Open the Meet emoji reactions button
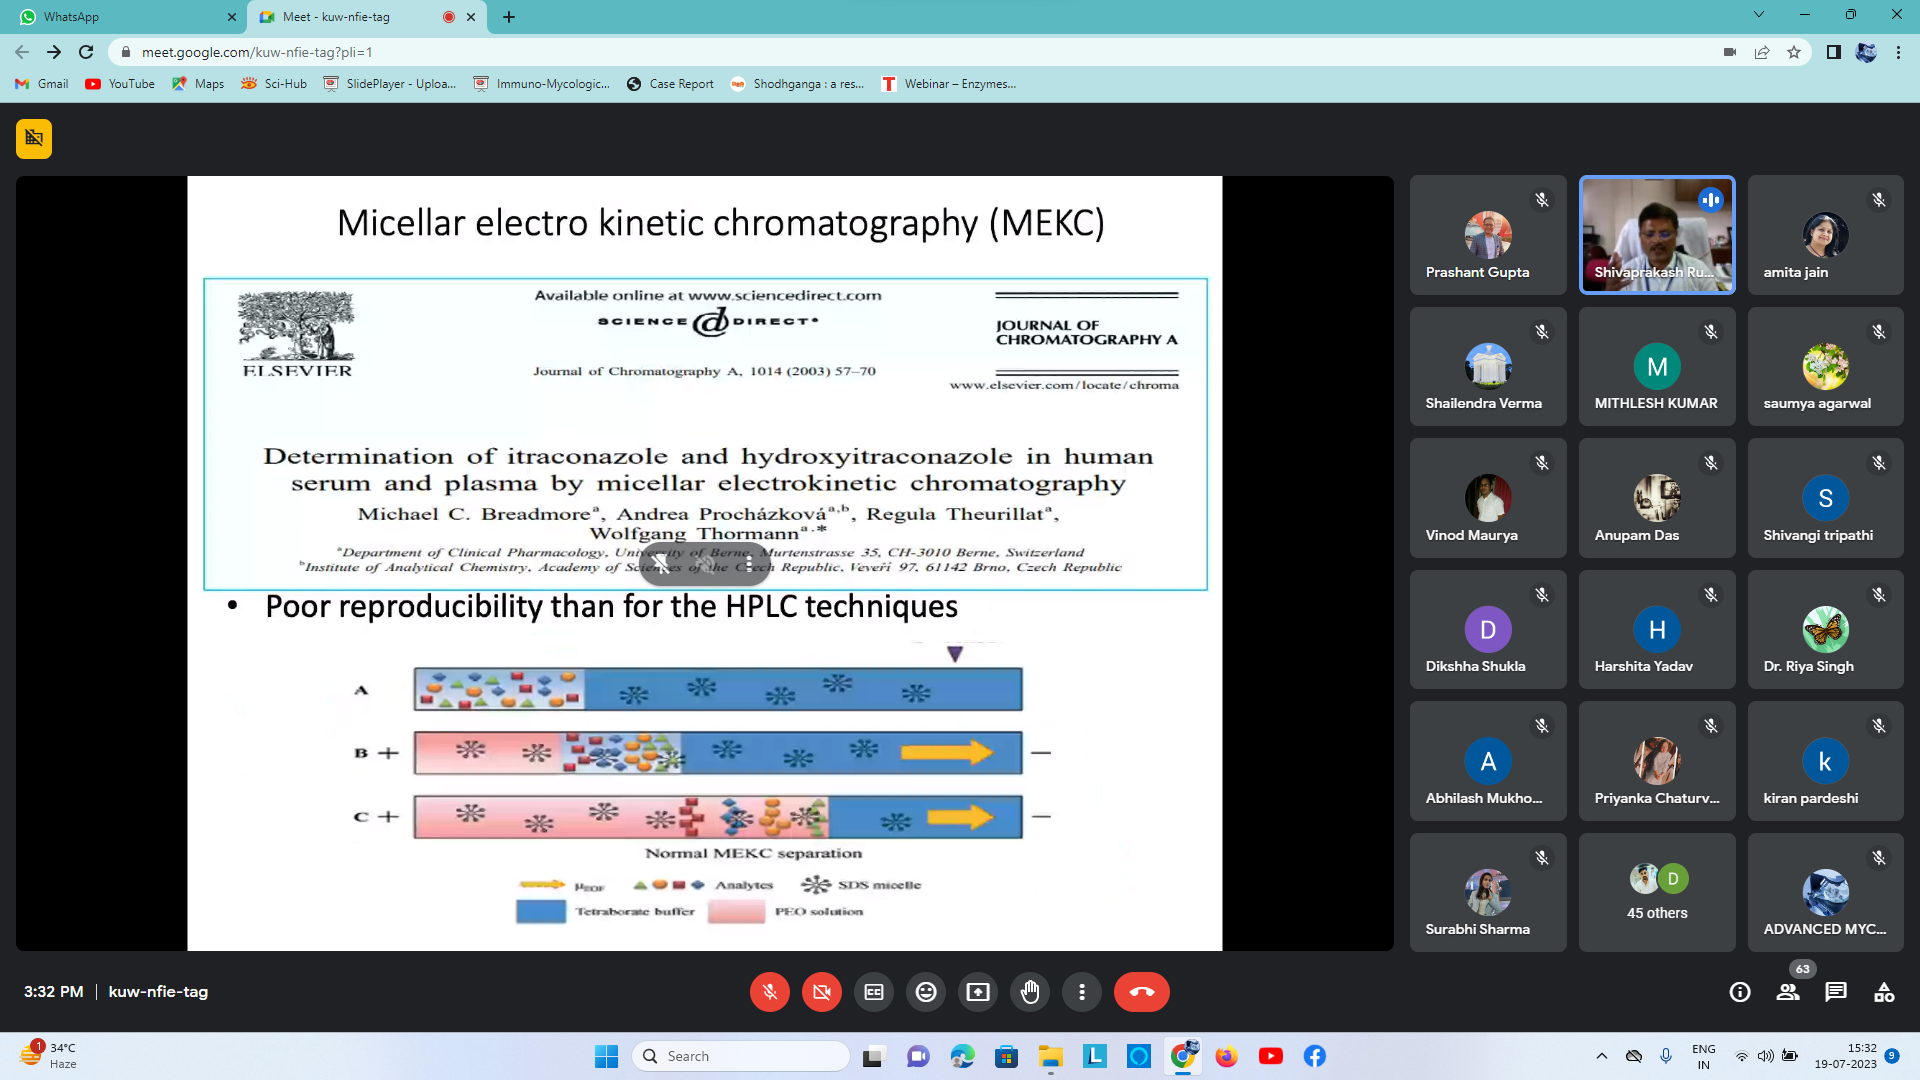This screenshot has height=1080, width=1920. pos(926,992)
